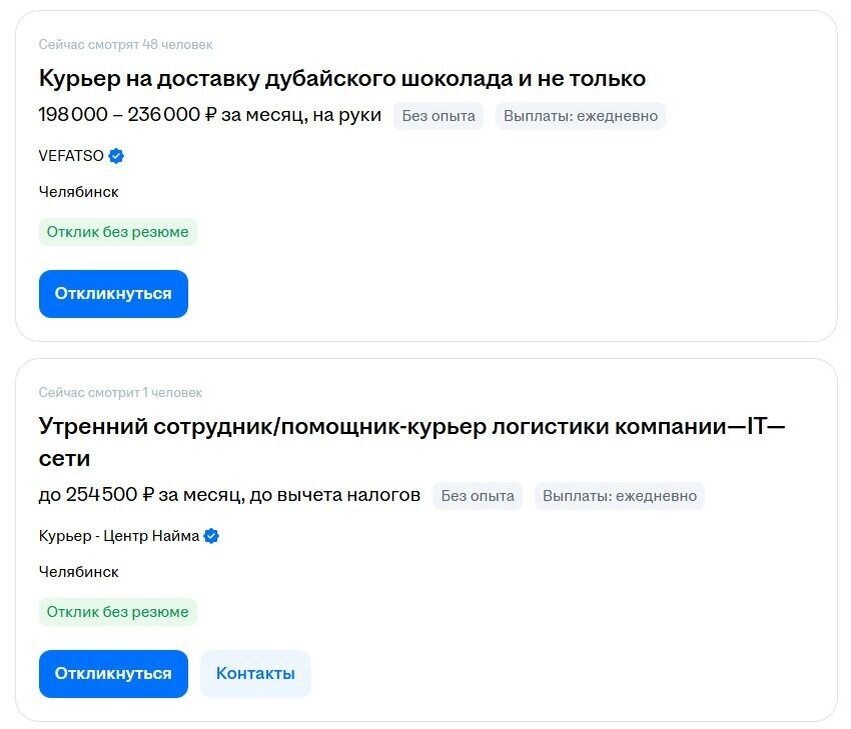Click the Отклик без резюме label on first vacancy
Viewport: 851px width, 729px height.
117,231
